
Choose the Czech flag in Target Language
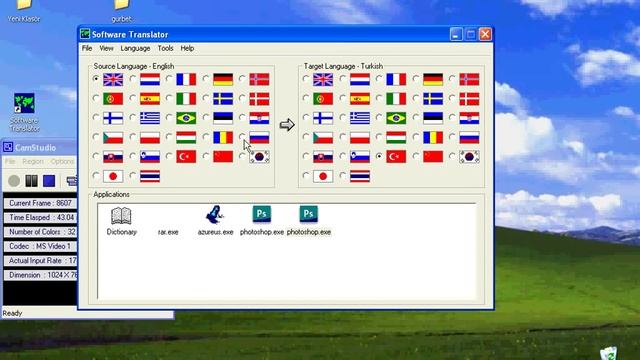[323, 138]
